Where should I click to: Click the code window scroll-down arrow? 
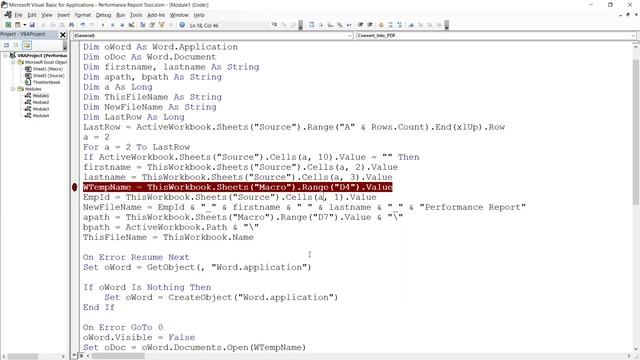point(636,350)
